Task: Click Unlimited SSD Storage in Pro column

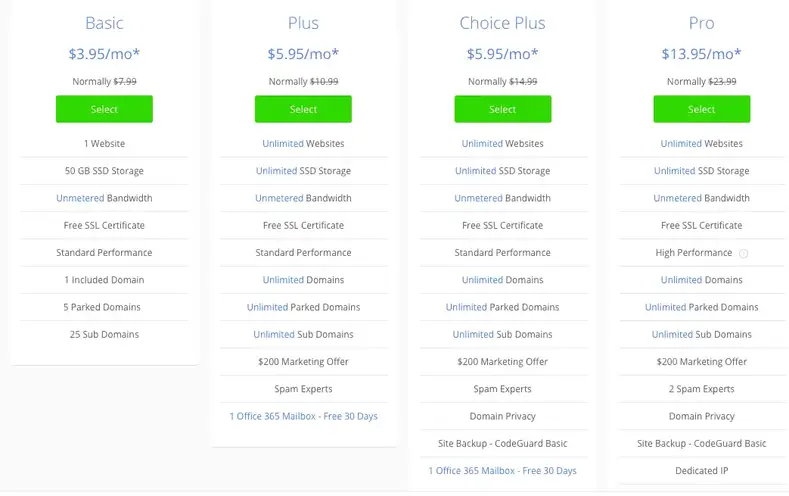Action: point(701,171)
